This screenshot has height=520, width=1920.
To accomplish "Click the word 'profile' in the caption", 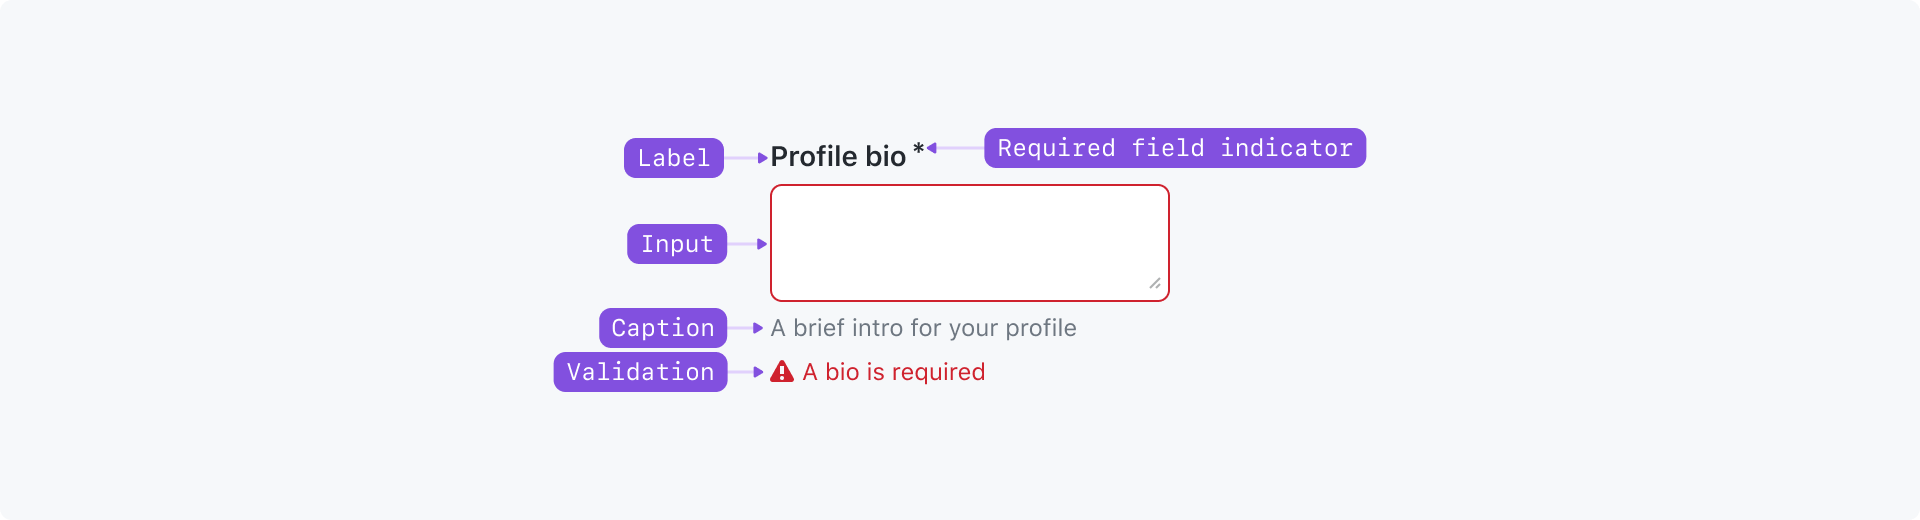I will pyautogui.click(x=1041, y=328).
